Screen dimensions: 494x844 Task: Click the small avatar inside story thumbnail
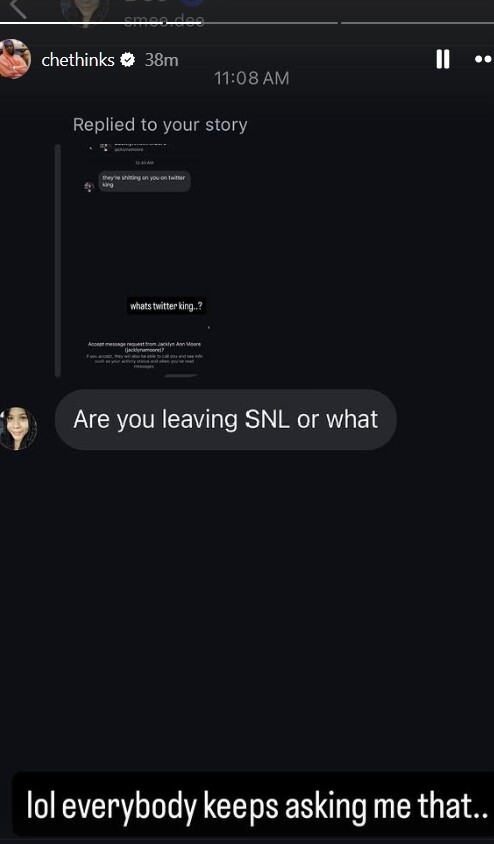coord(89,186)
